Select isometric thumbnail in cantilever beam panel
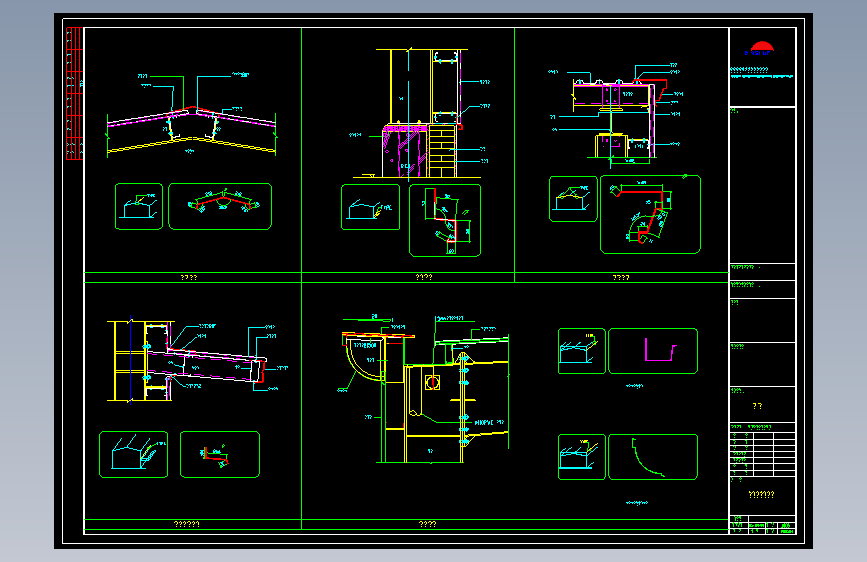 coord(133,454)
